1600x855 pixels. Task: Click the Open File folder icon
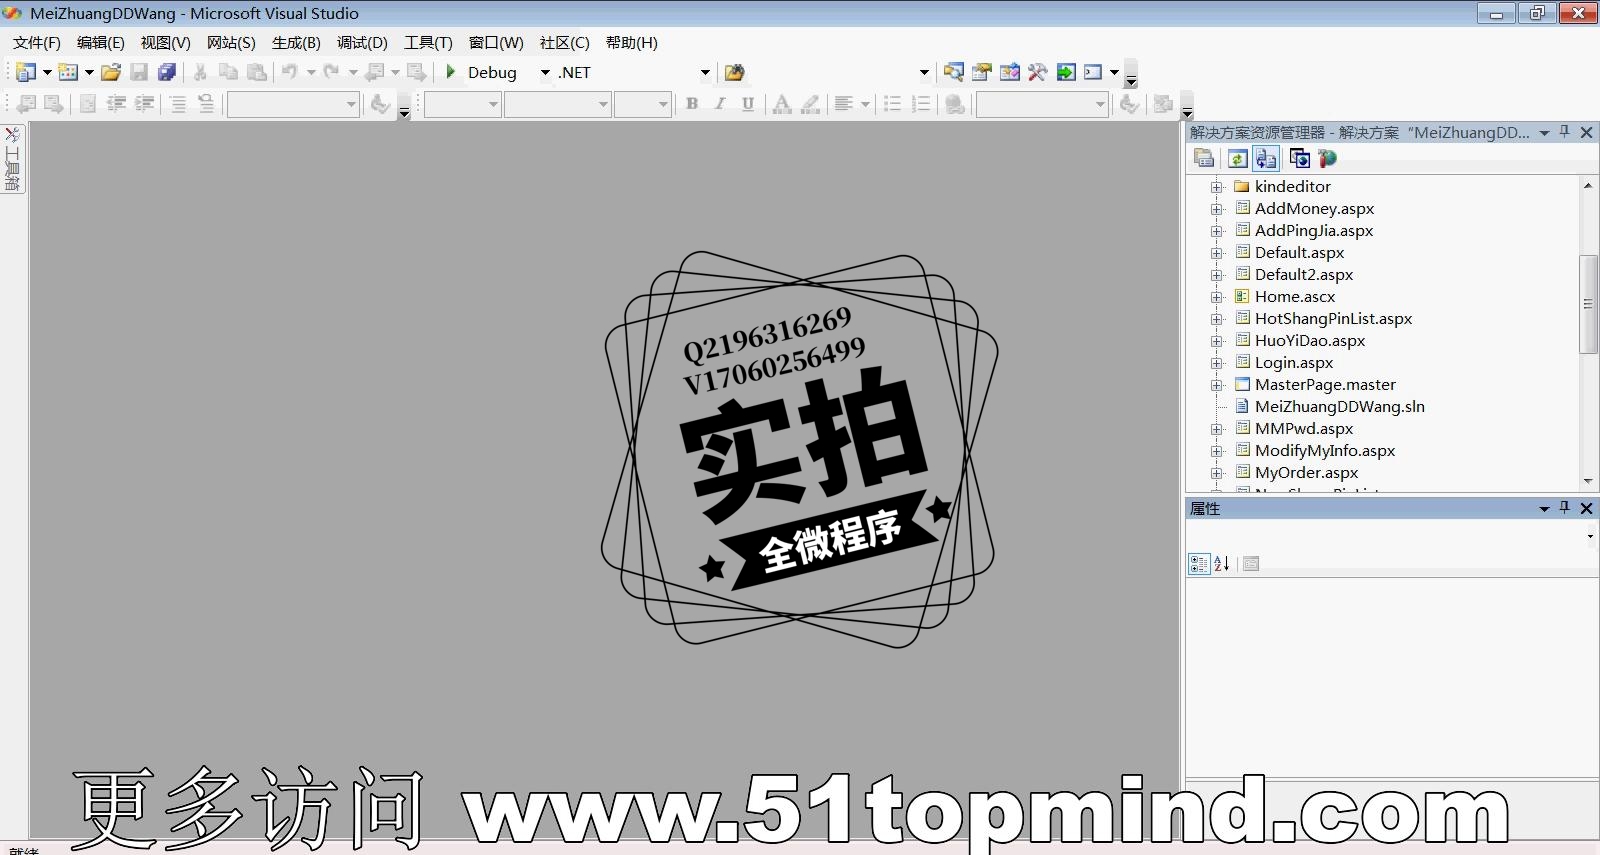point(111,72)
